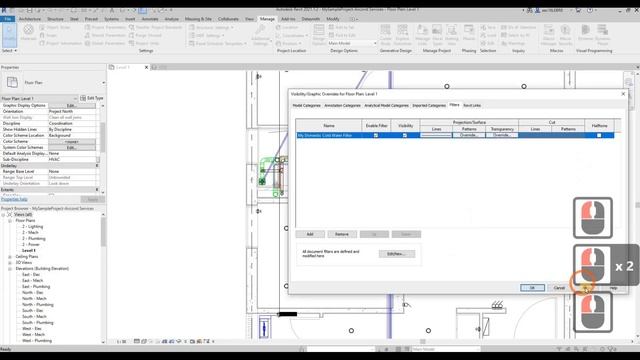Open the Macro Manager
This screenshot has height=360, width=640.
point(549,35)
